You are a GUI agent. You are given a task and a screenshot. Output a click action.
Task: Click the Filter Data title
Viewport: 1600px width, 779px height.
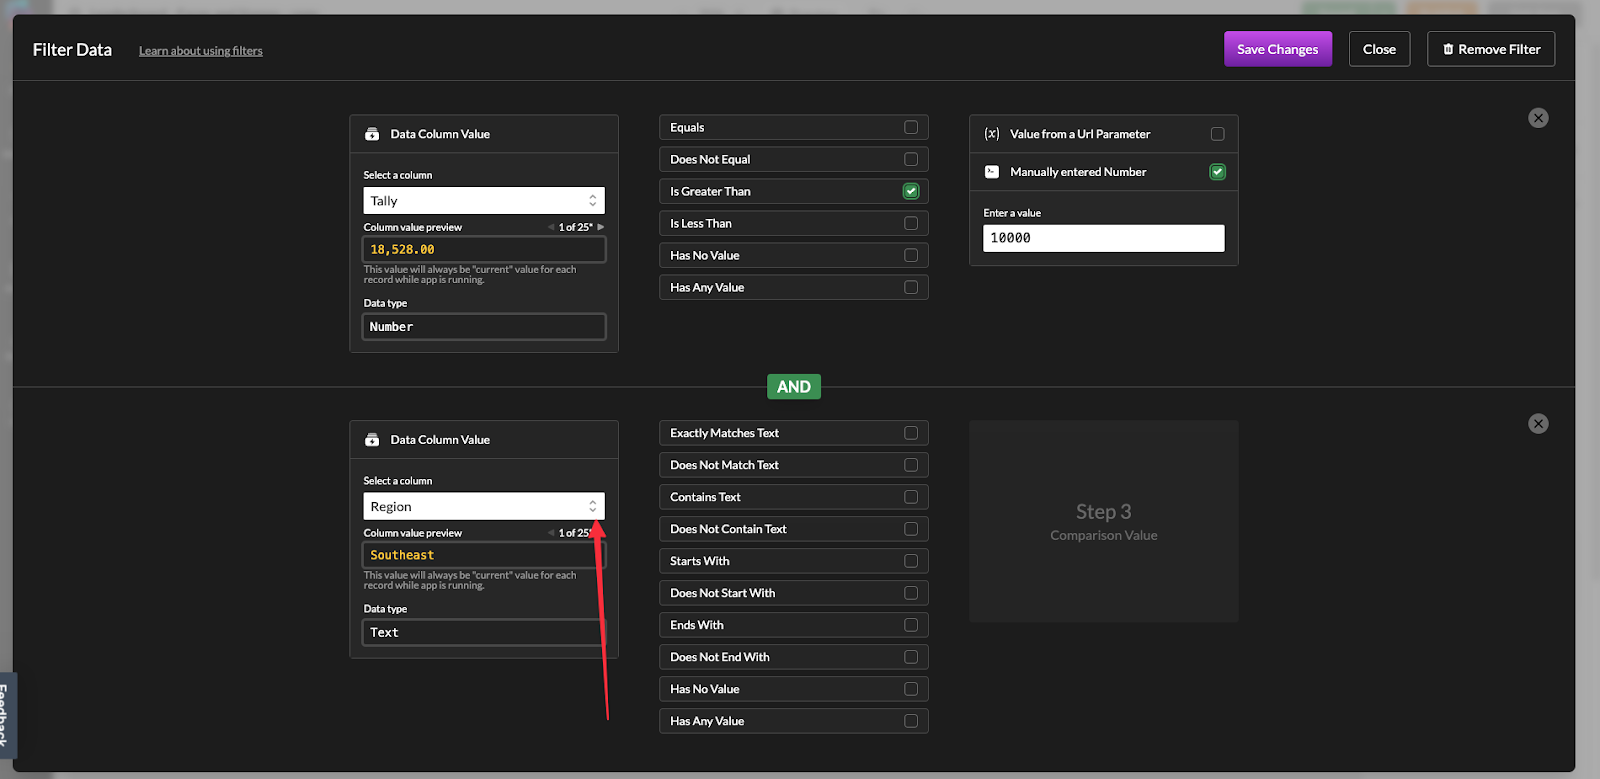72,50
